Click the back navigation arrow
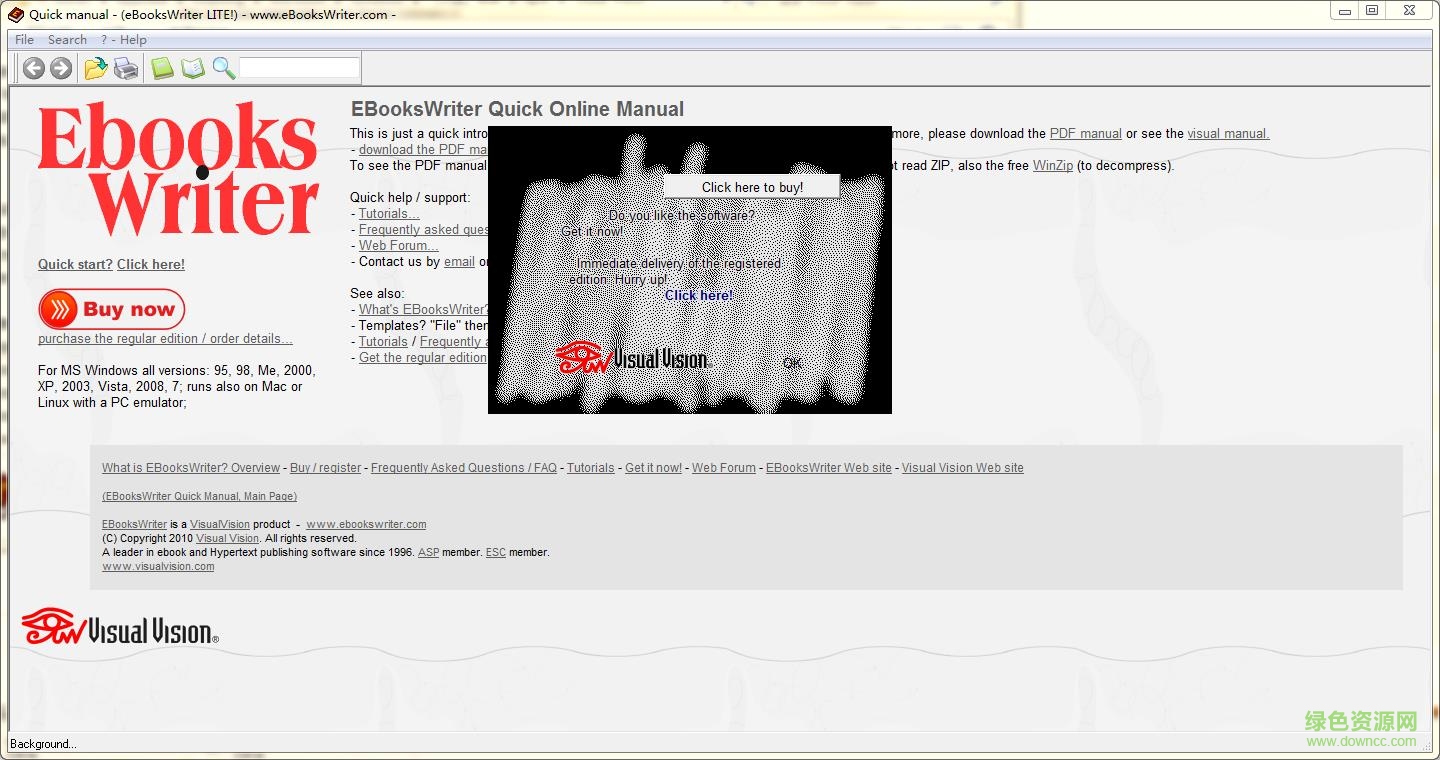 33,67
